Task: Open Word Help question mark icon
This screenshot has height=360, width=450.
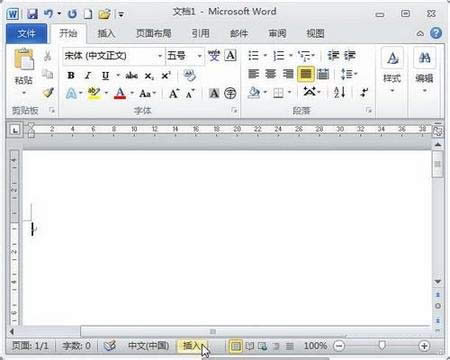Action: coord(436,33)
